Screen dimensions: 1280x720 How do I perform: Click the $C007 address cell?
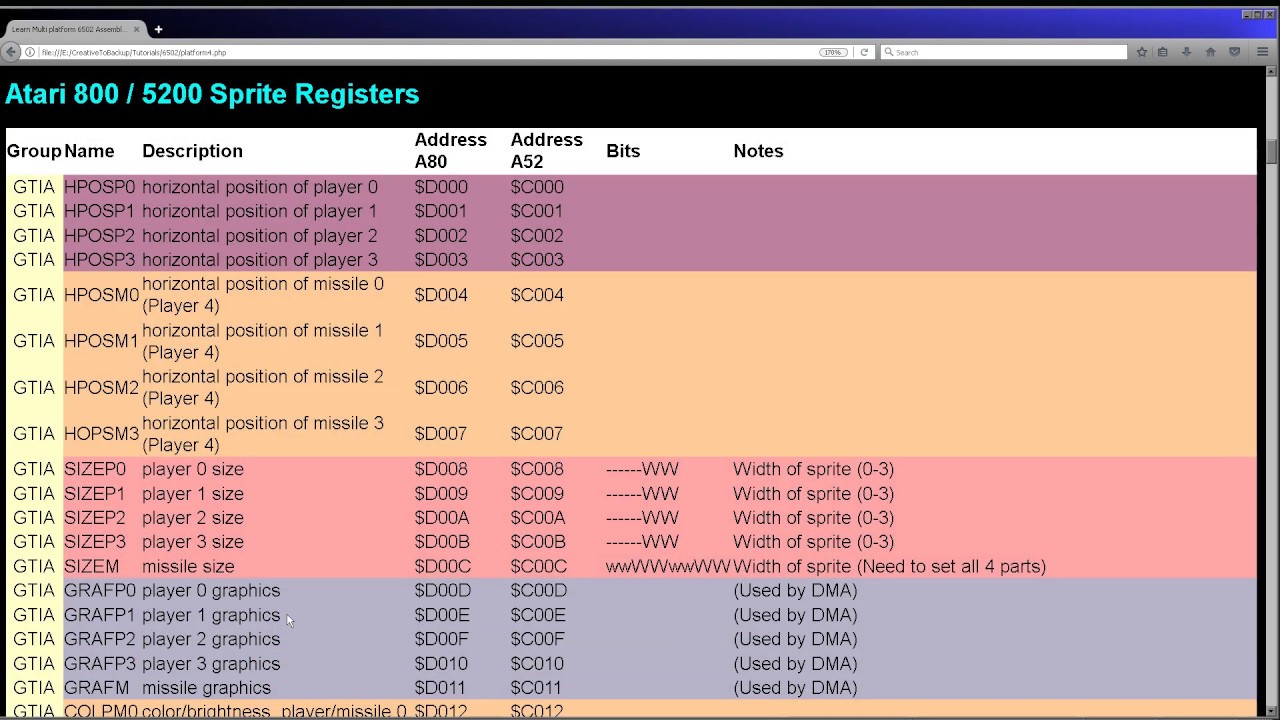tap(537, 434)
